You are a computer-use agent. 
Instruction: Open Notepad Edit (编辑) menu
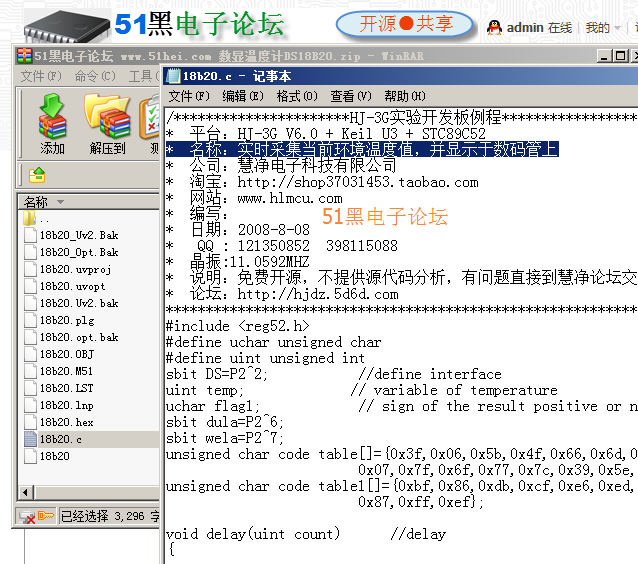(x=243, y=96)
